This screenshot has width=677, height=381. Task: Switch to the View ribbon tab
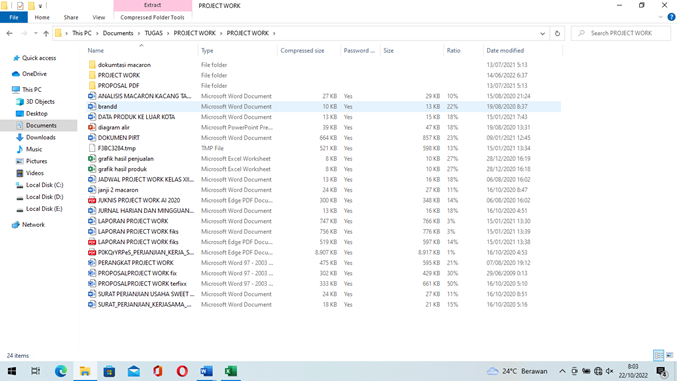(x=98, y=17)
